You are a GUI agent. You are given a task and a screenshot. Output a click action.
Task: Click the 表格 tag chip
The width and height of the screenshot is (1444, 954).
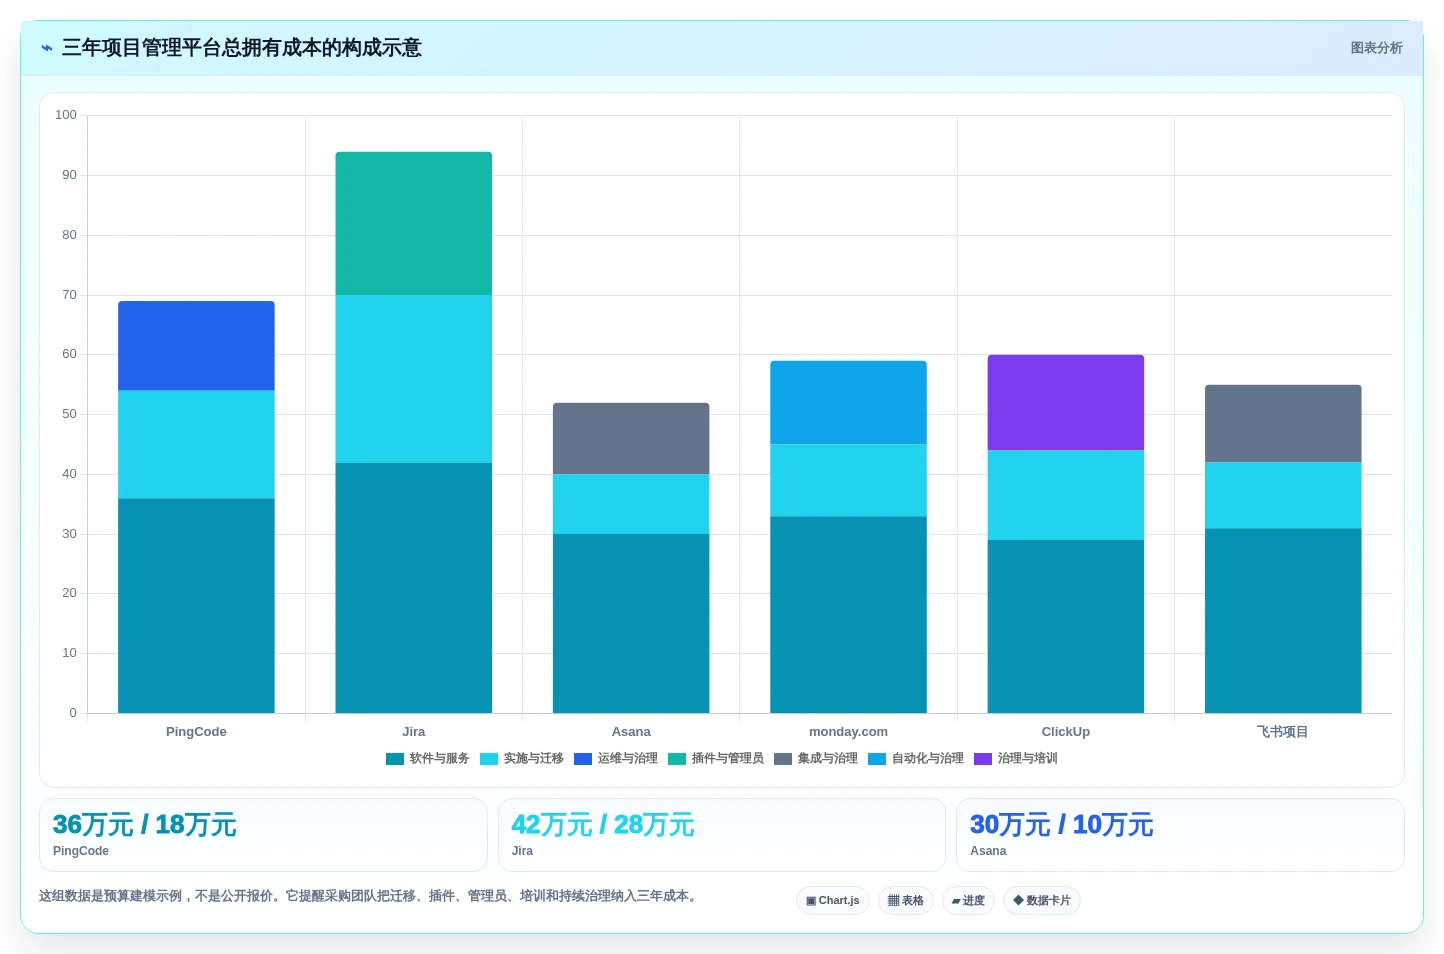pyautogui.click(x=906, y=901)
